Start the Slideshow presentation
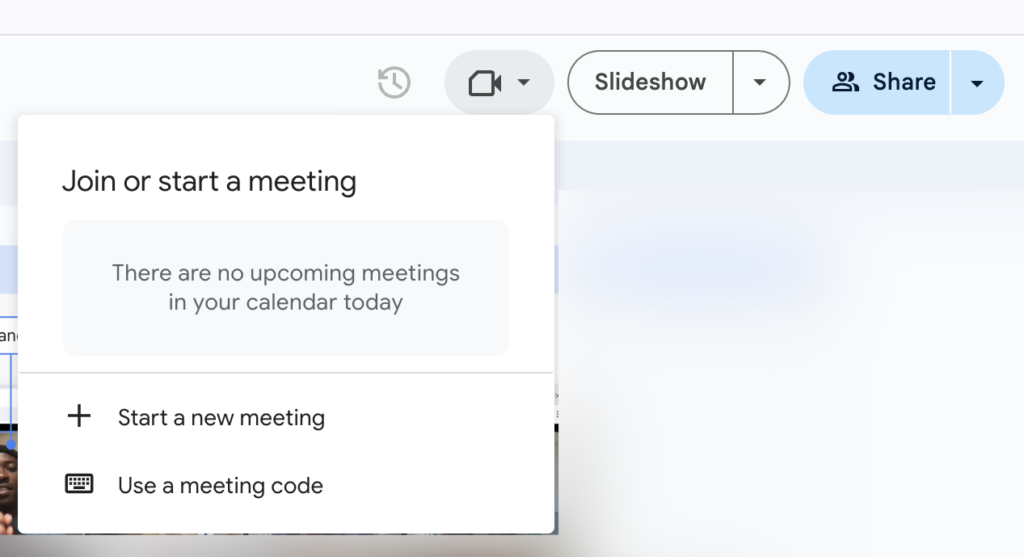The width and height of the screenshot is (1024, 557). (650, 82)
